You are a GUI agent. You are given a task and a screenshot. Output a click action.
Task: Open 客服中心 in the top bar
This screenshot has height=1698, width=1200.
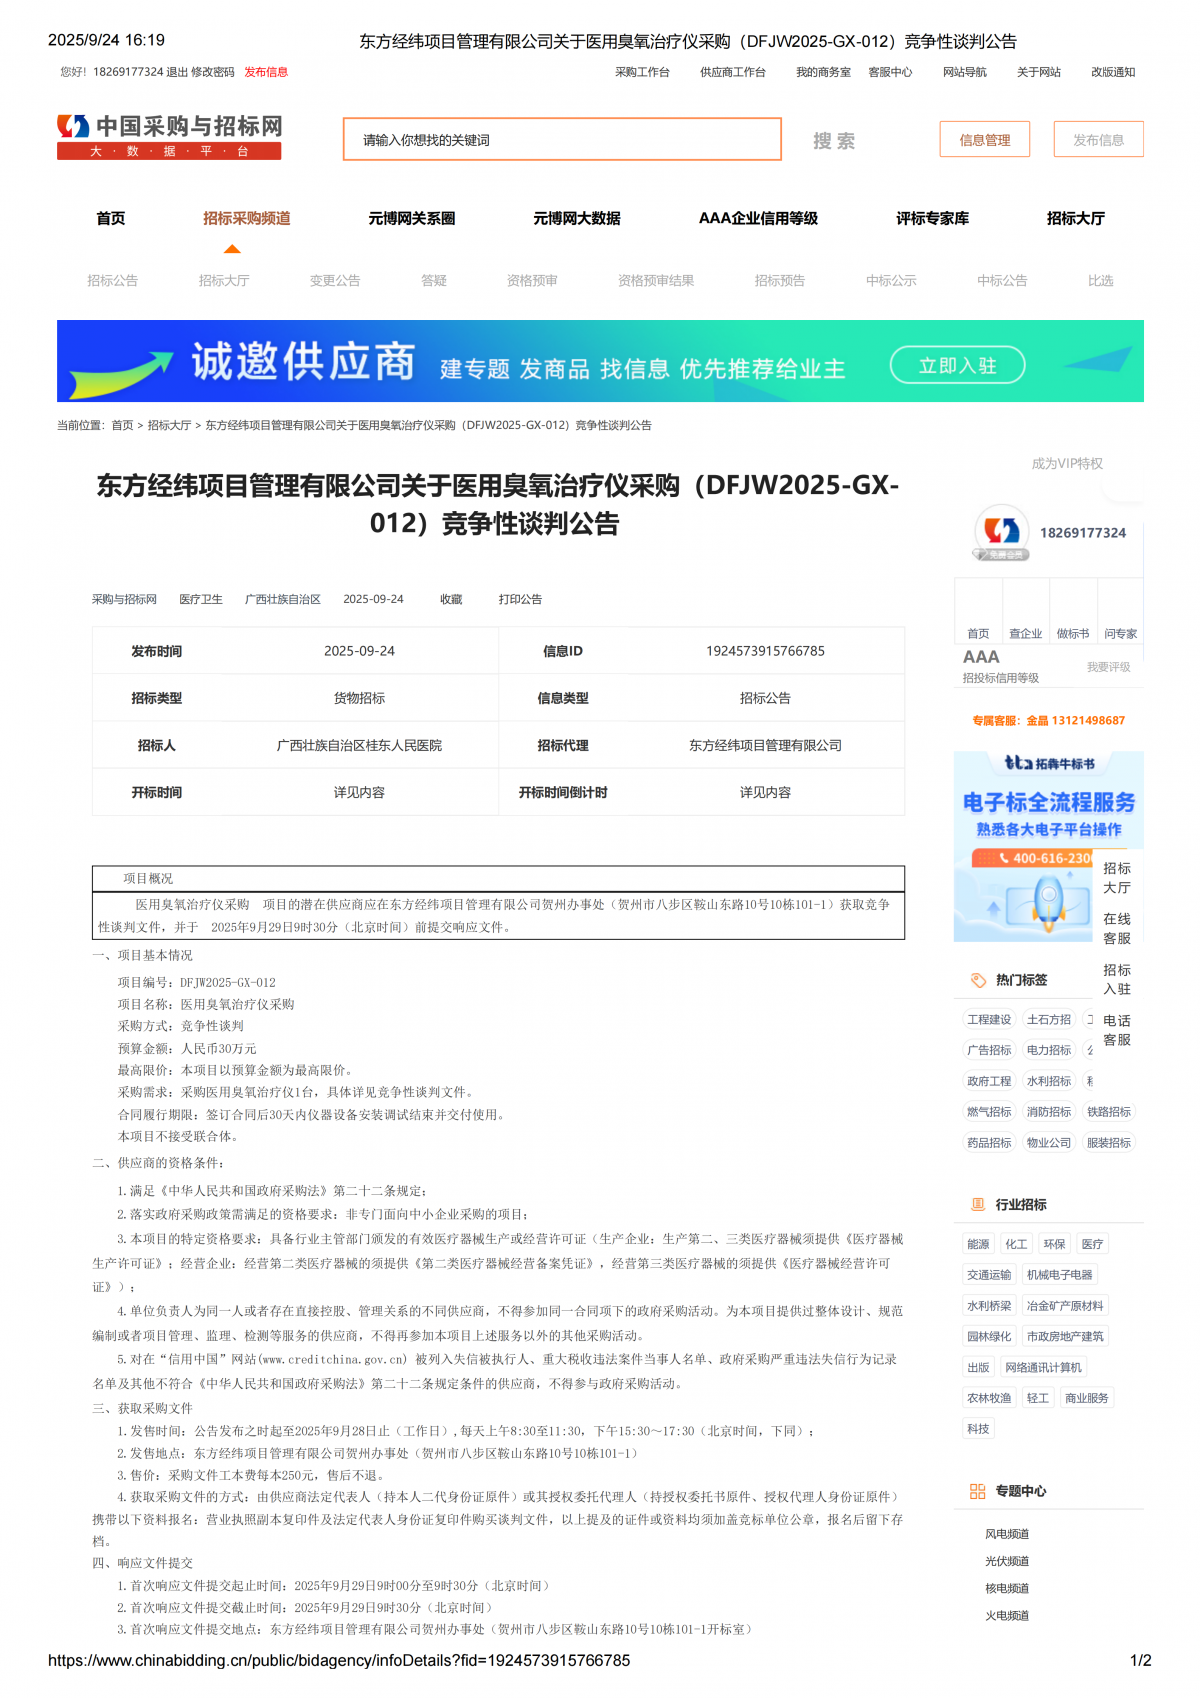pos(890,72)
